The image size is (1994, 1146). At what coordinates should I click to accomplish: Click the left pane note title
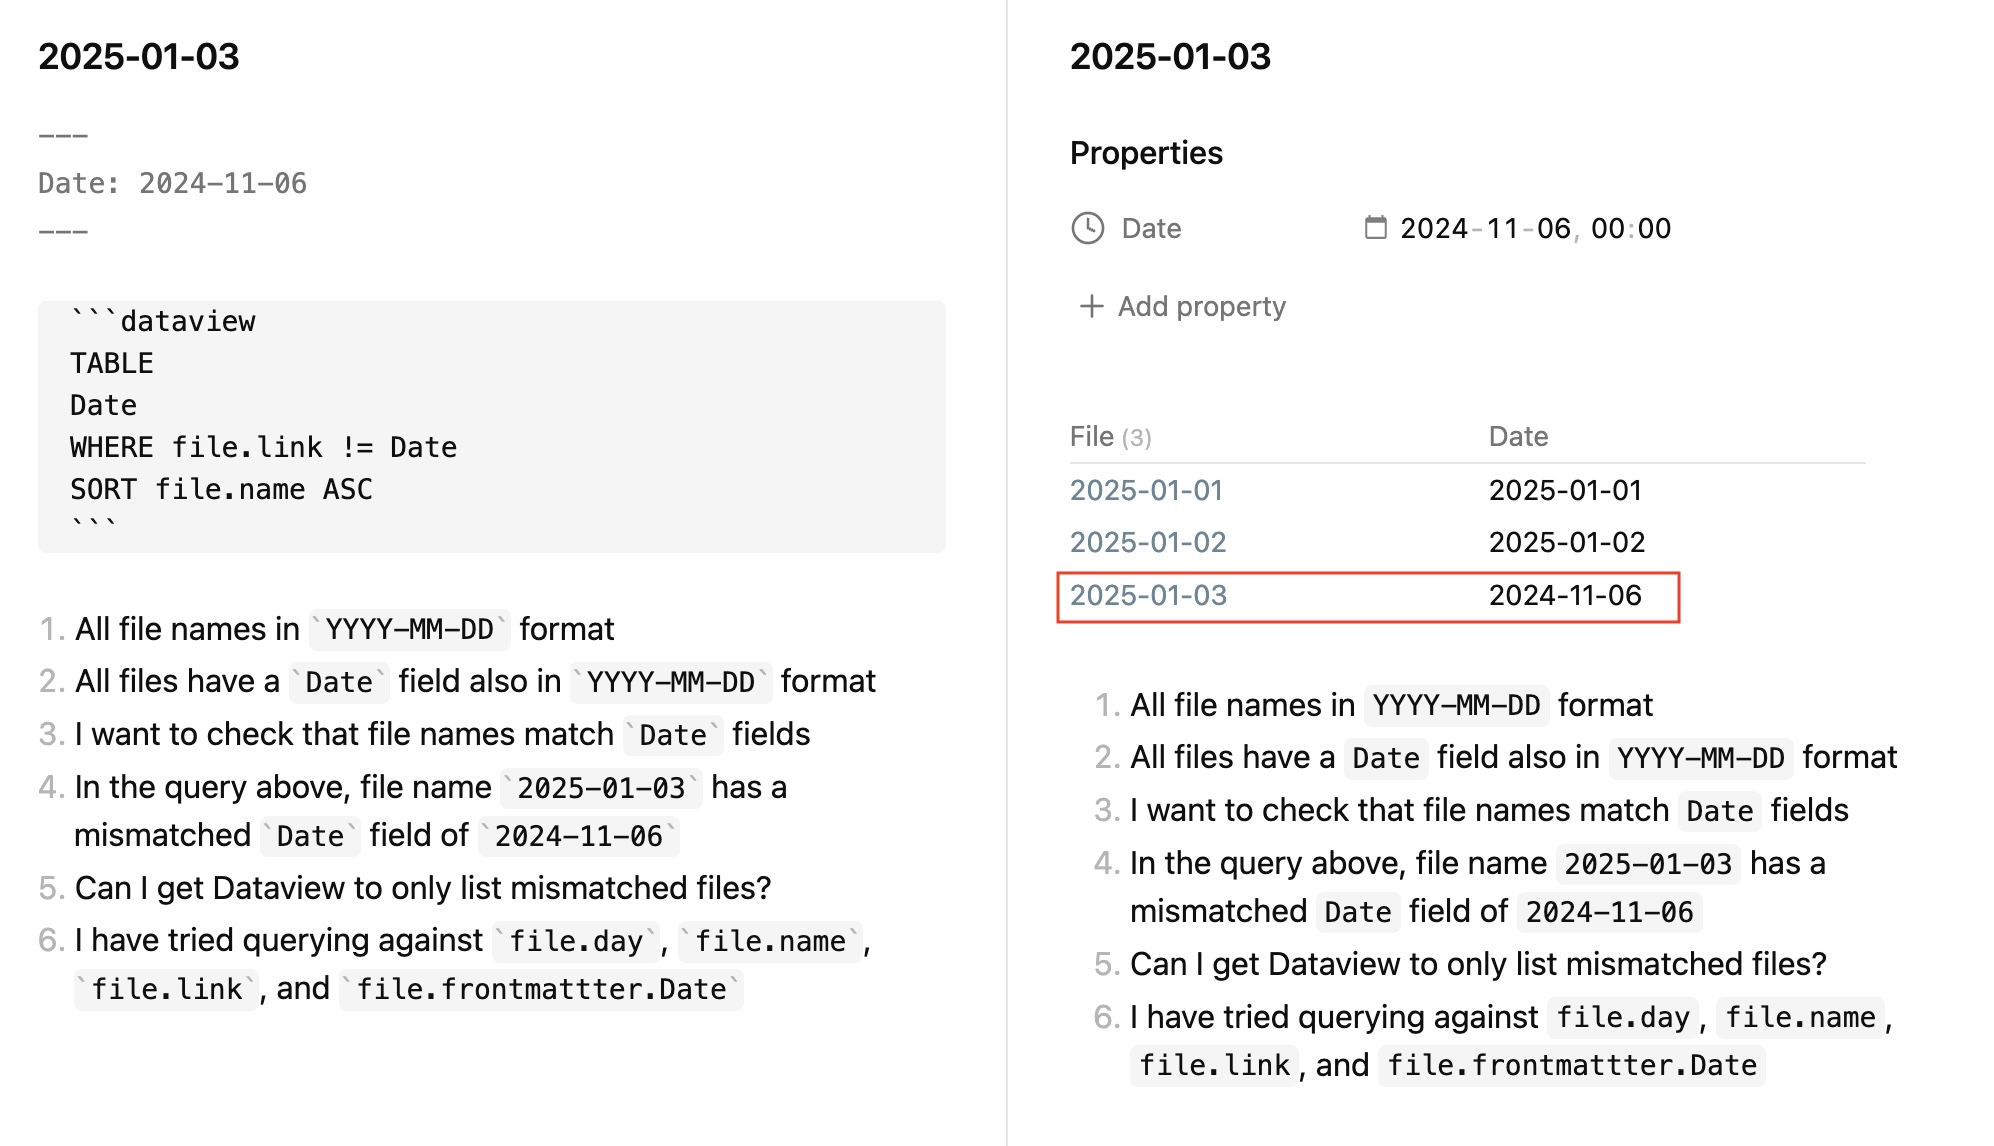(139, 56)
